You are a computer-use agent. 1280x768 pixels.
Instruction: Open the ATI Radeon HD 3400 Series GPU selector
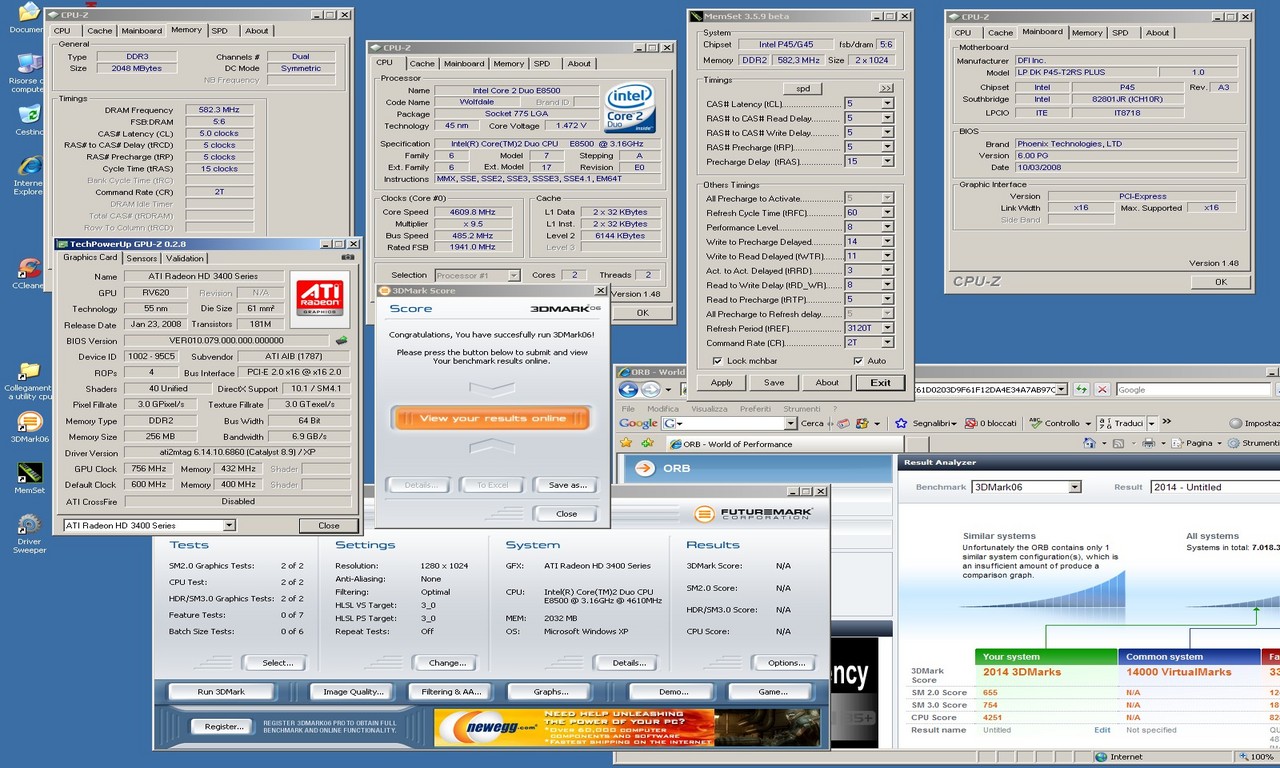(x=149, y=525)
